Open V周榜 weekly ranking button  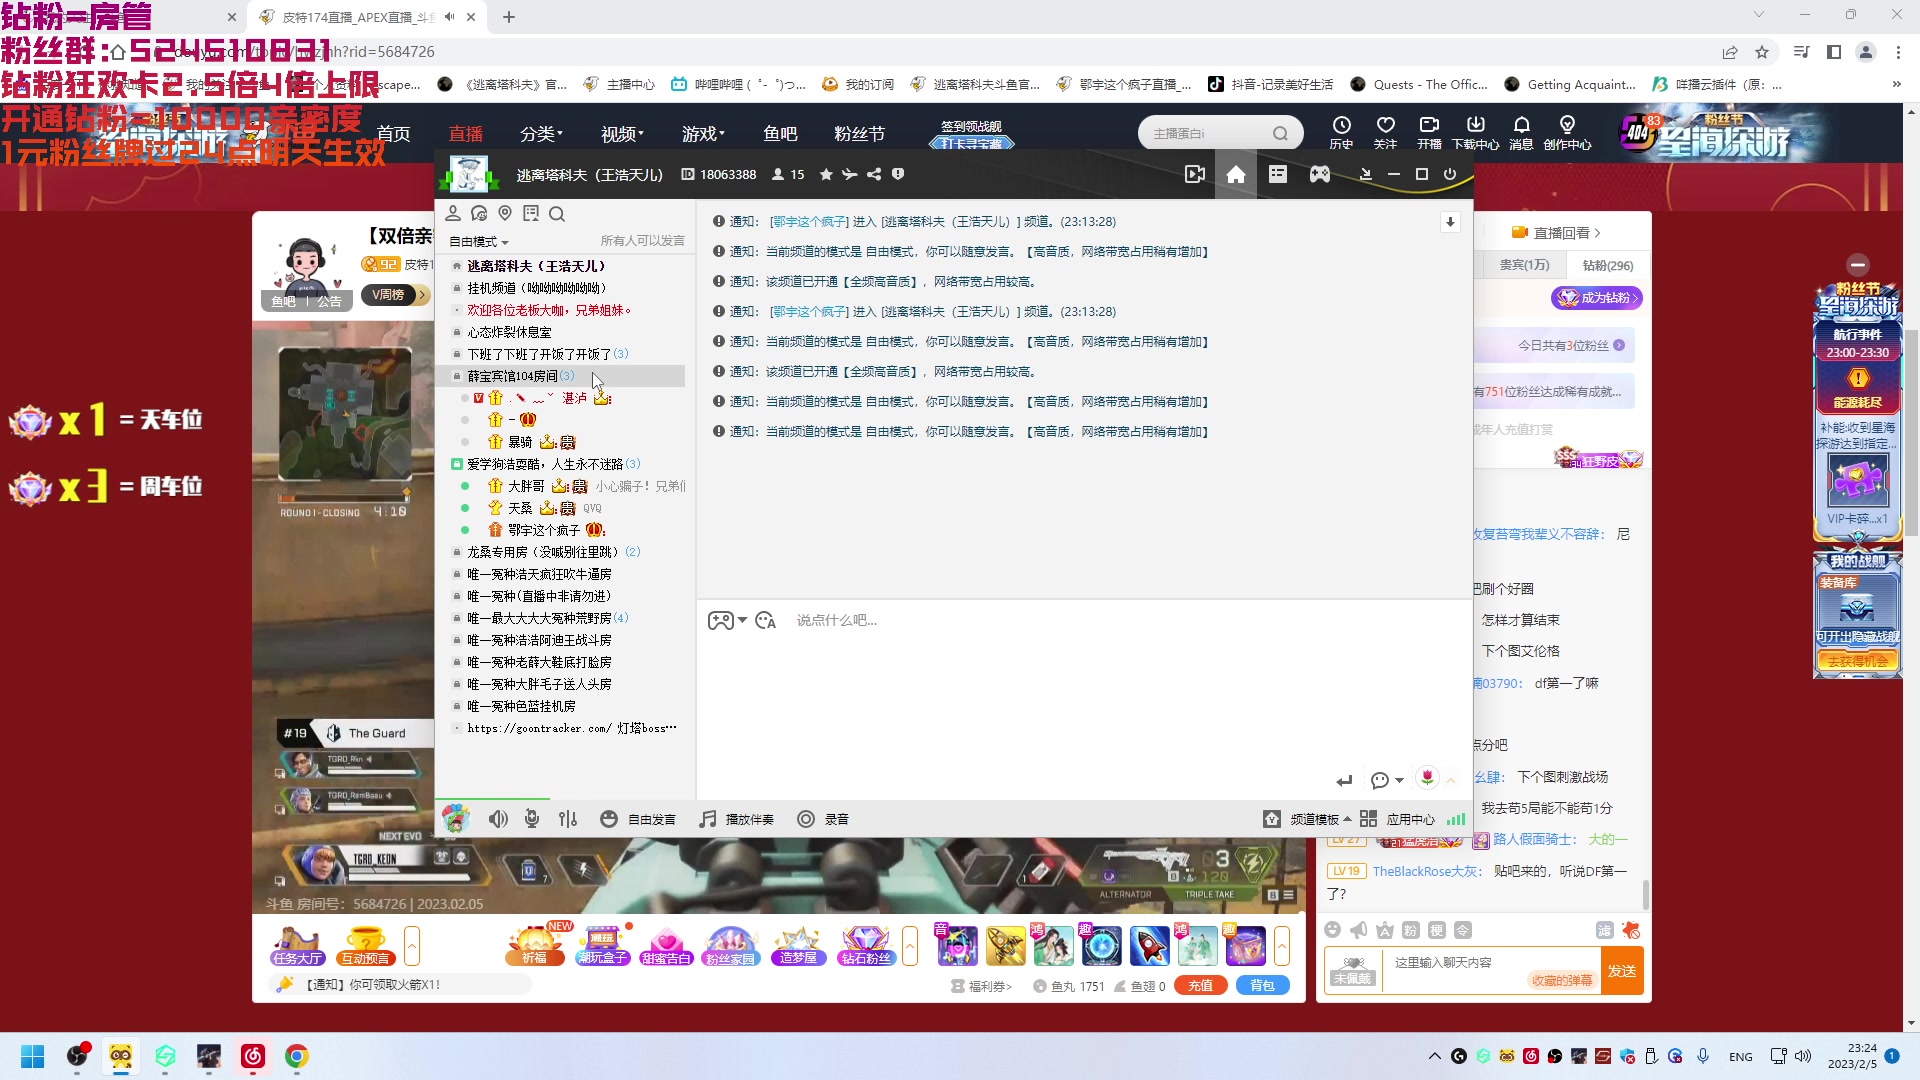(x=394, y=295)
